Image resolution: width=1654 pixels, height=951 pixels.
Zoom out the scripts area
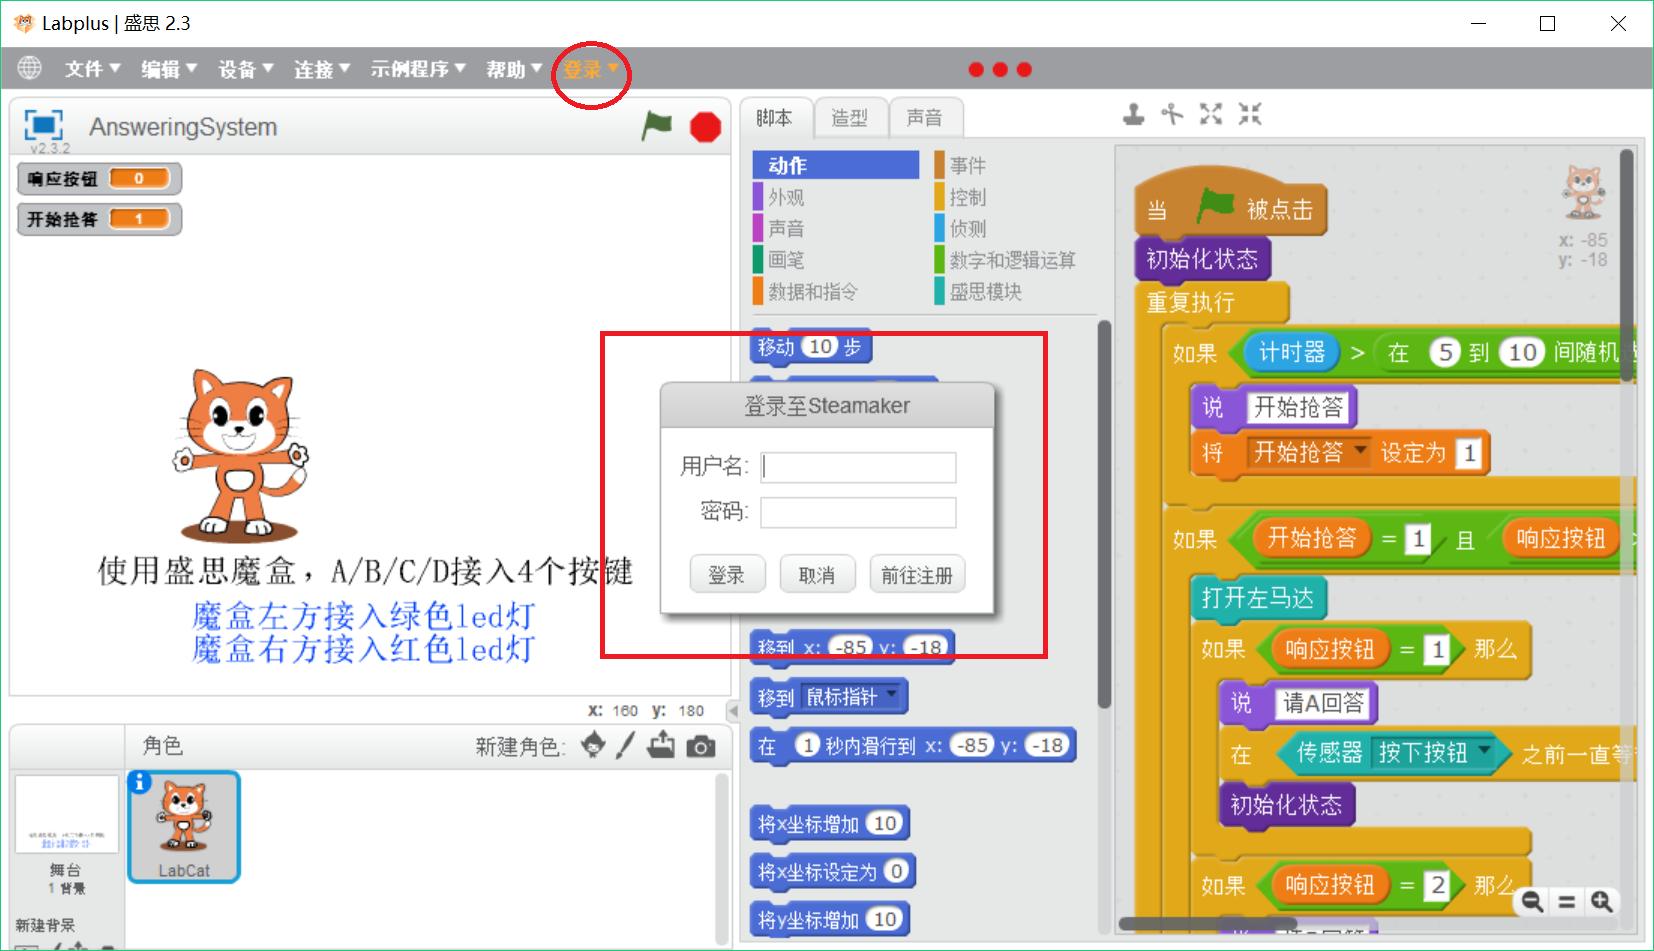(x=1532, y=902)
